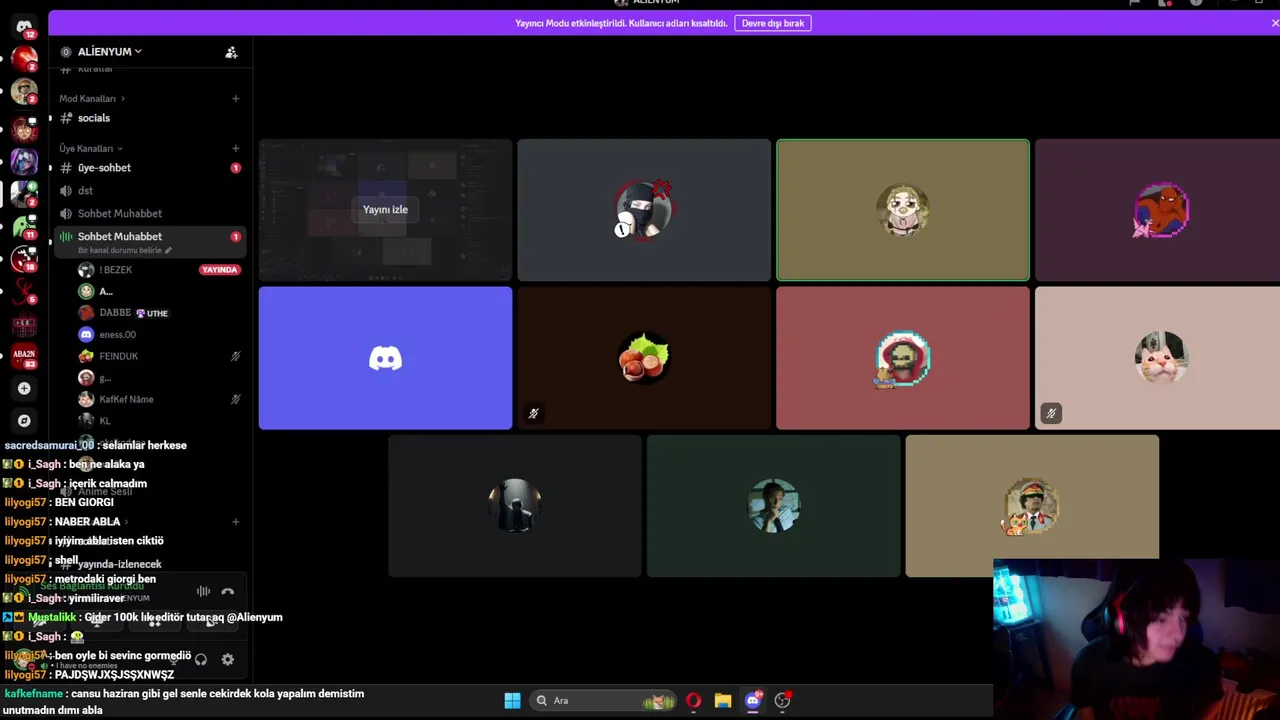This screenshot has height=720, width=1280.
Task: Click the kafkefname chat message
Action: click(x=184, y=702)
